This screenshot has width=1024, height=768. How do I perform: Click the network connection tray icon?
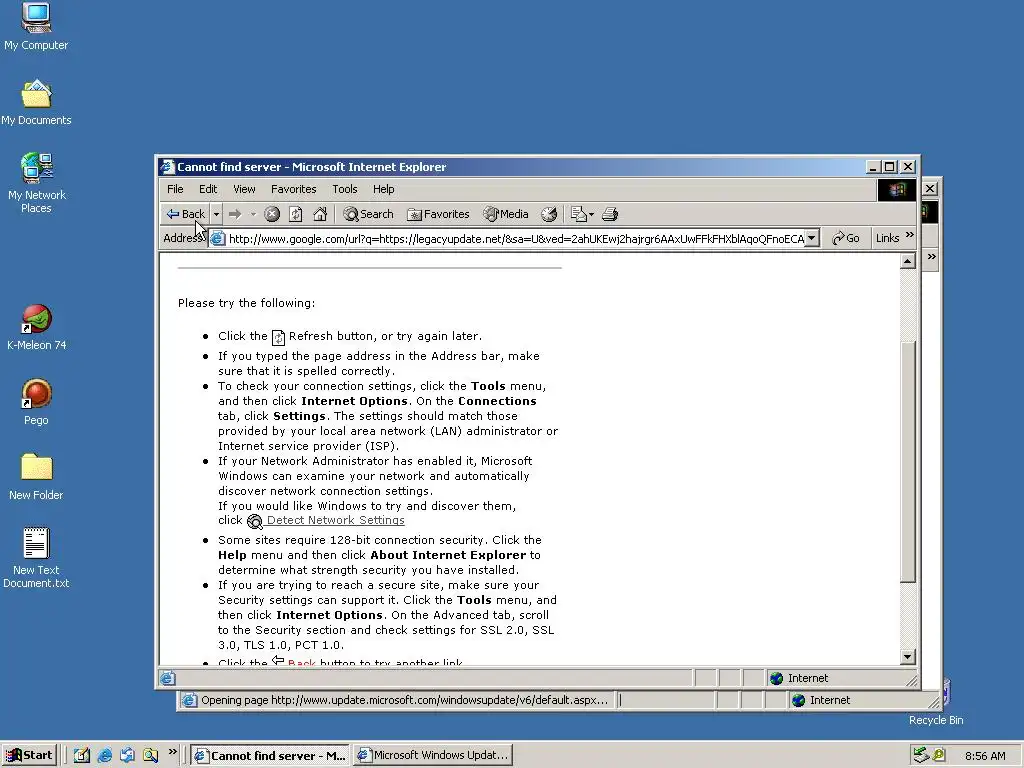coord(921,755)
